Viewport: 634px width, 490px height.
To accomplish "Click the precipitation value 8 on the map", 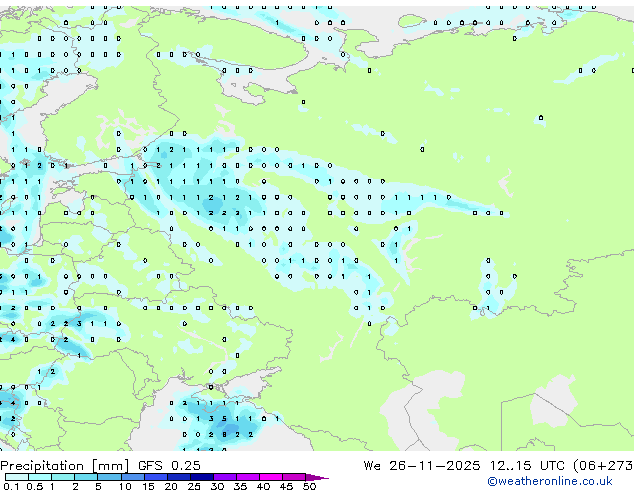I will pyautogui.click(x=224, y=435).
